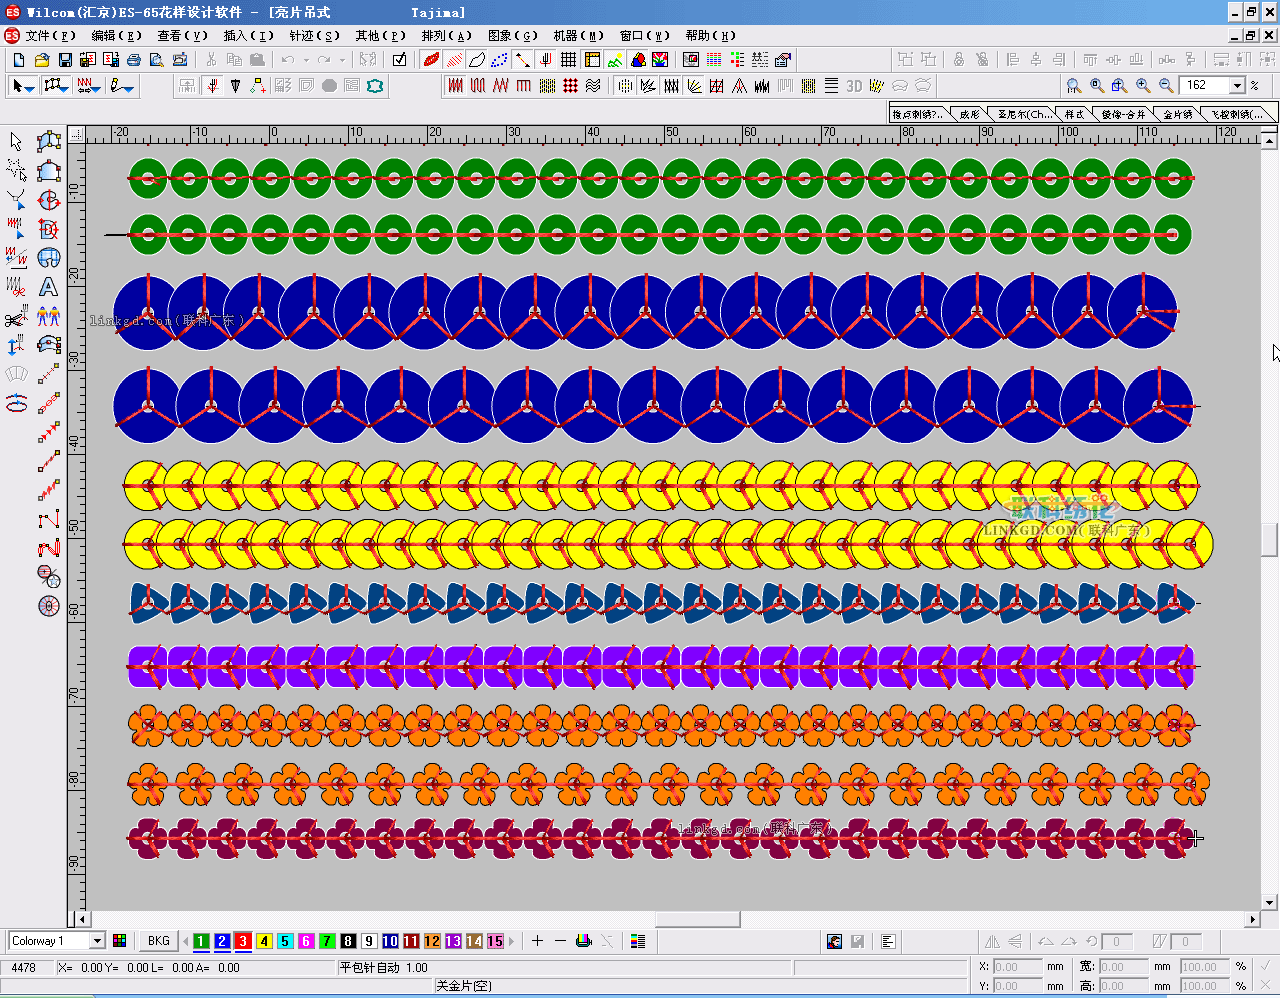
Task: Open the 针迹(S) menu
Action: point(314,35)
